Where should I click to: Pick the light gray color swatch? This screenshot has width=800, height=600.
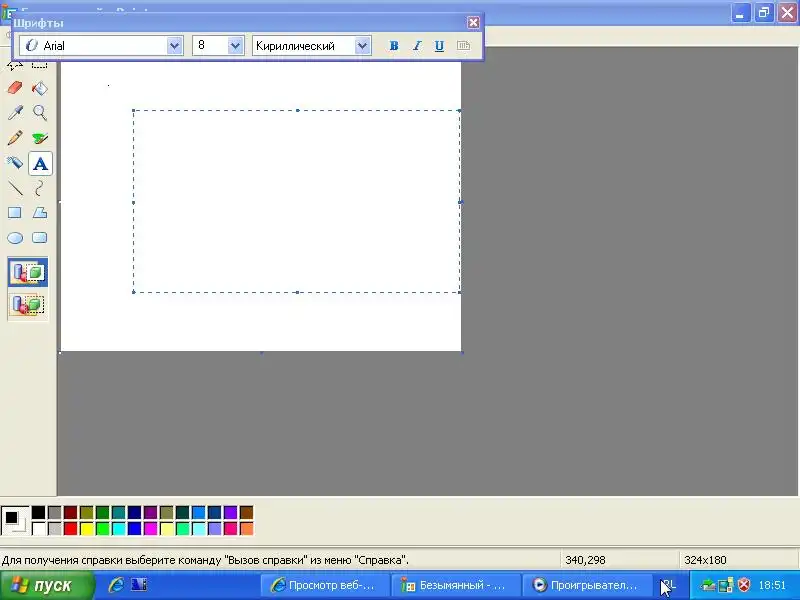(55, 528)
